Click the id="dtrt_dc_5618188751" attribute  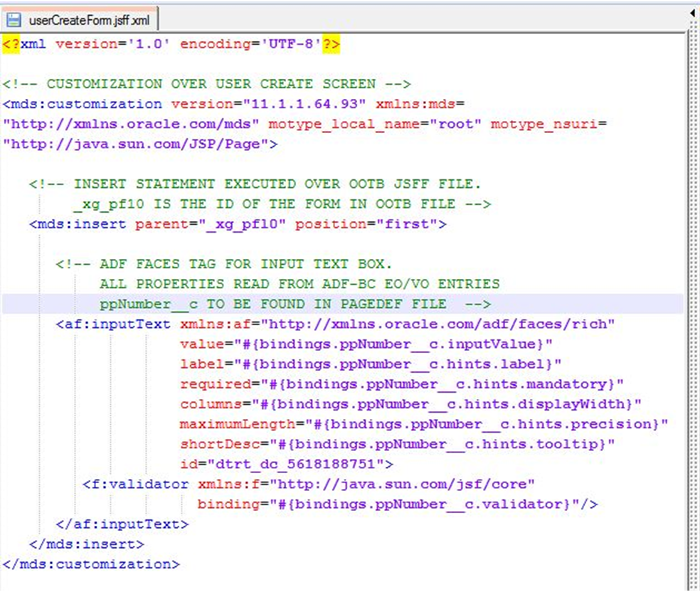[282, 464]
